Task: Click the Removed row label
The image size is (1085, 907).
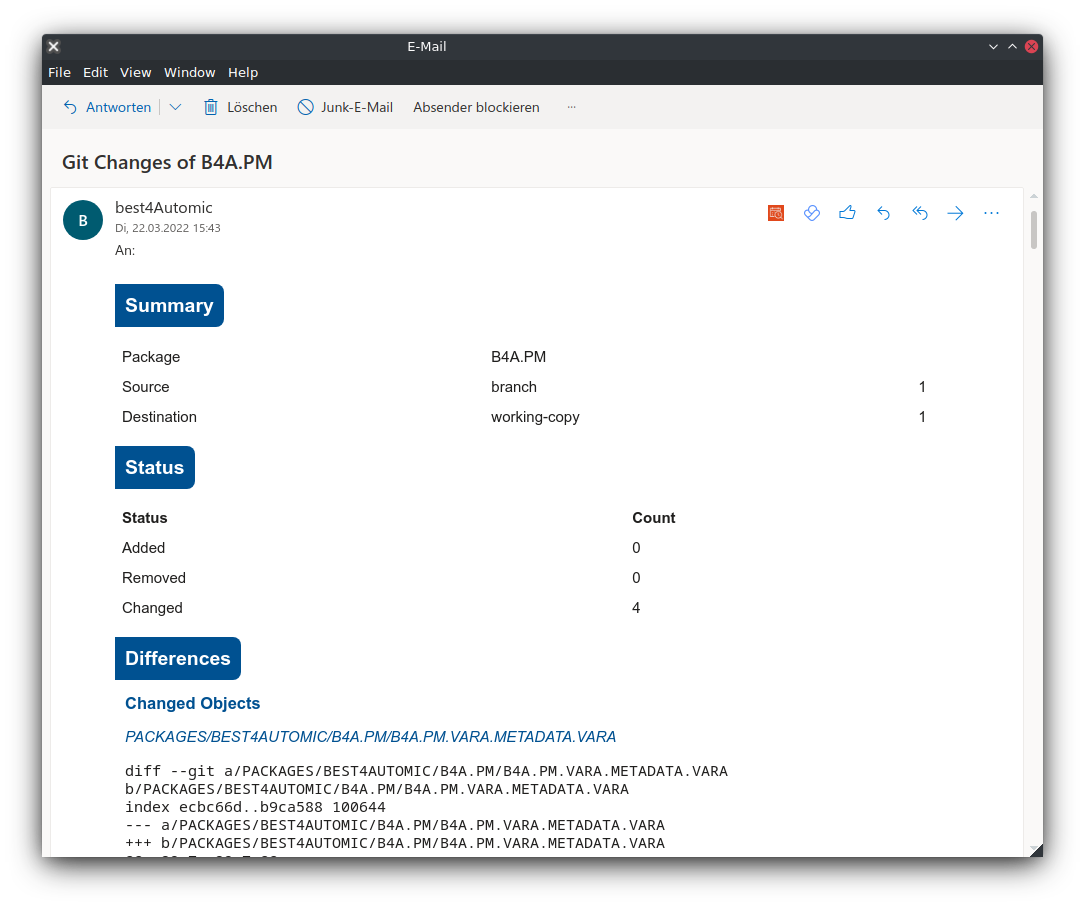Action: coord(154,578)
